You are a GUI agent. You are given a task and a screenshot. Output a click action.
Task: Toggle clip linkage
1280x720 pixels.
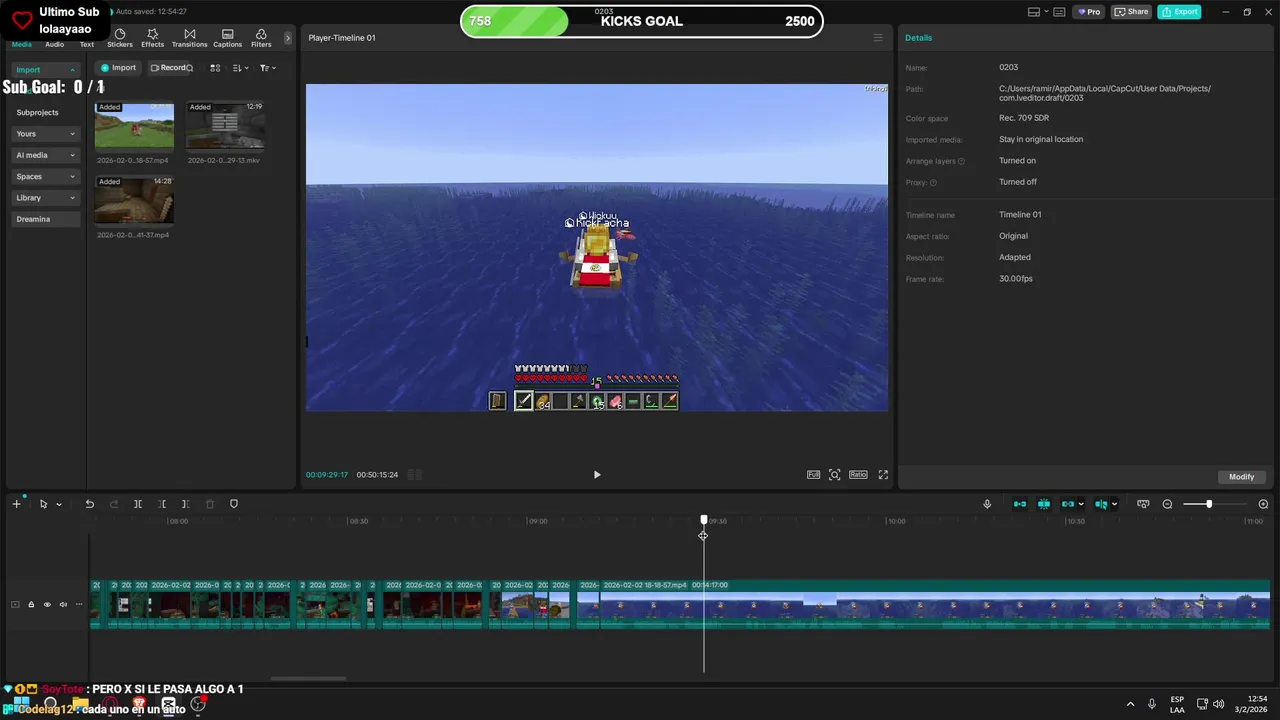click(1068, 504)
